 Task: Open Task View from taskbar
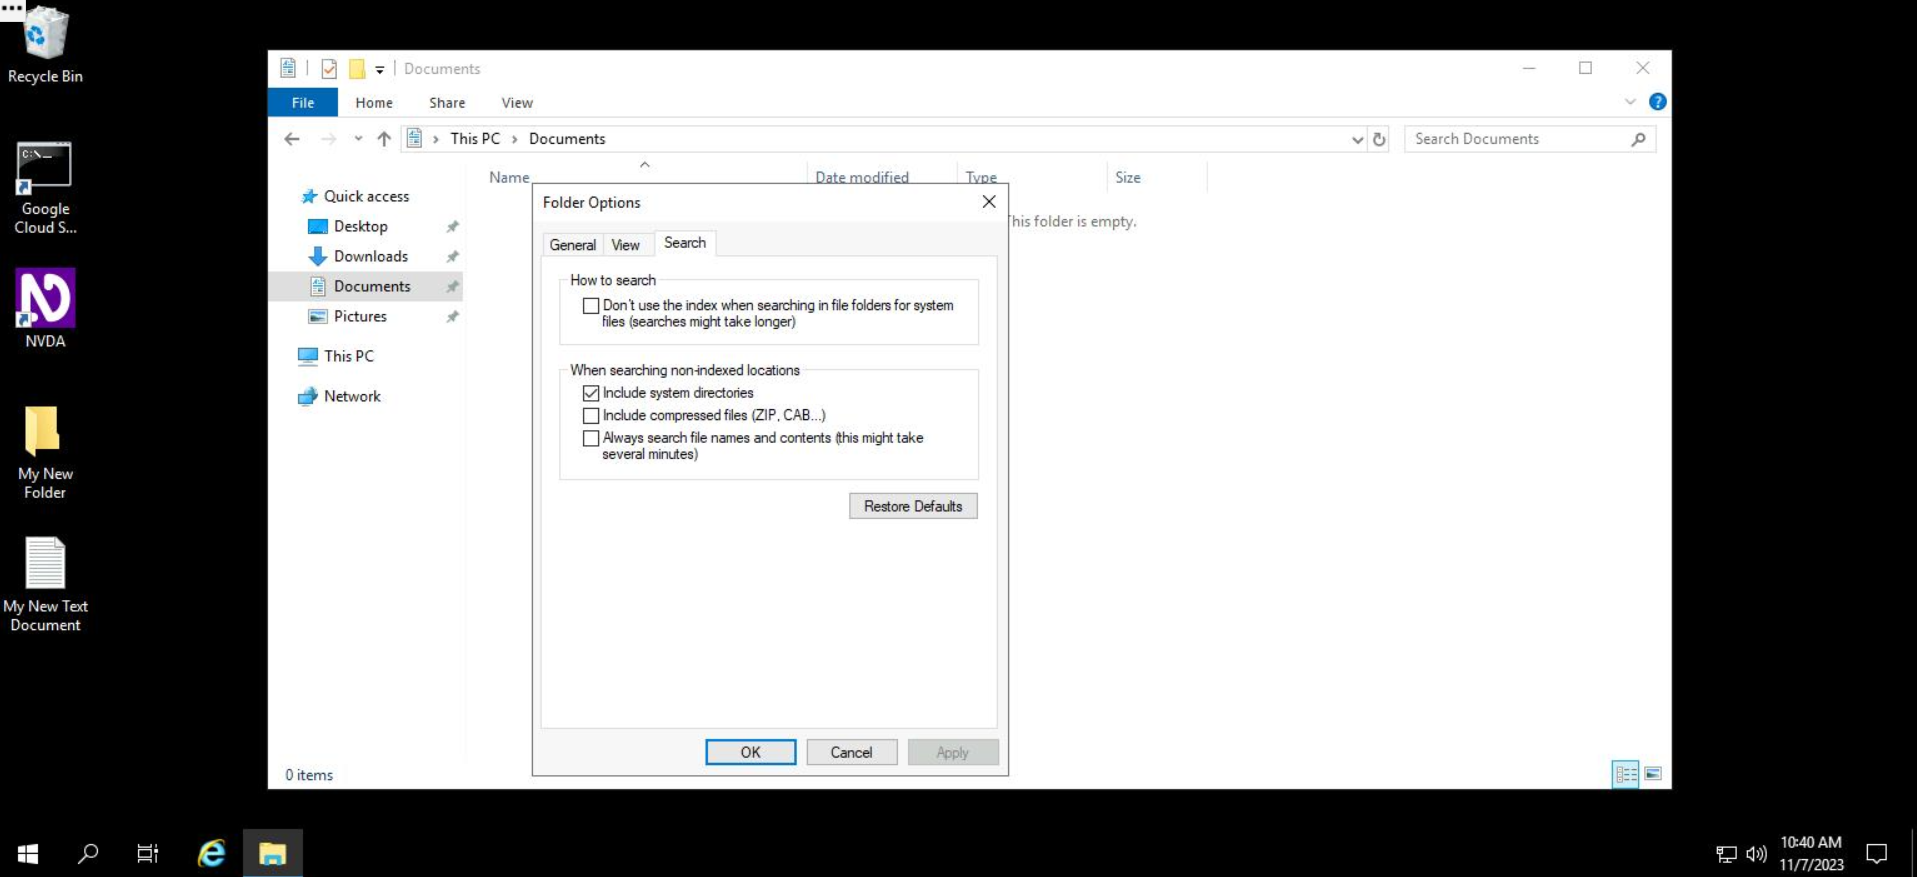pyautogui.click(x=148, y=853)
